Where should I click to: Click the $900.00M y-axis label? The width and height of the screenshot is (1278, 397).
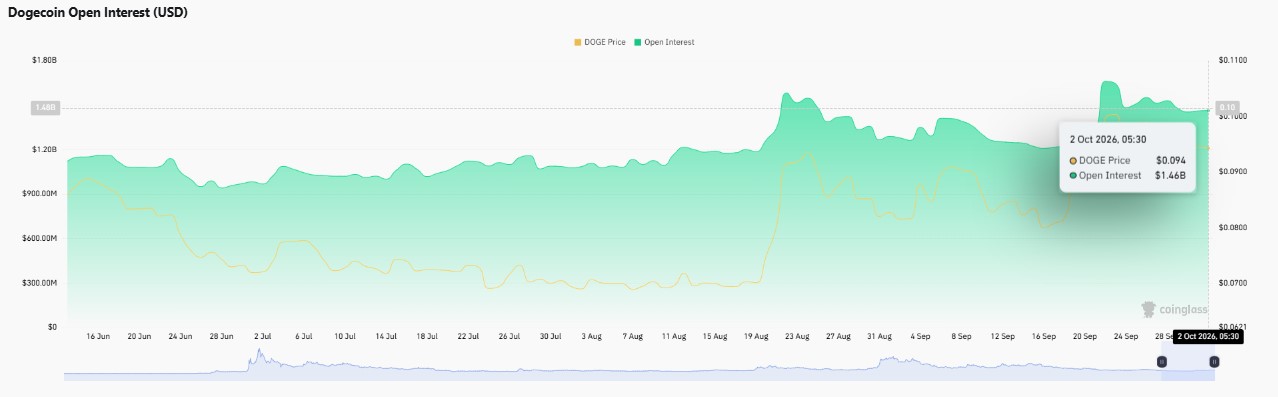click(x=41, y=193)
